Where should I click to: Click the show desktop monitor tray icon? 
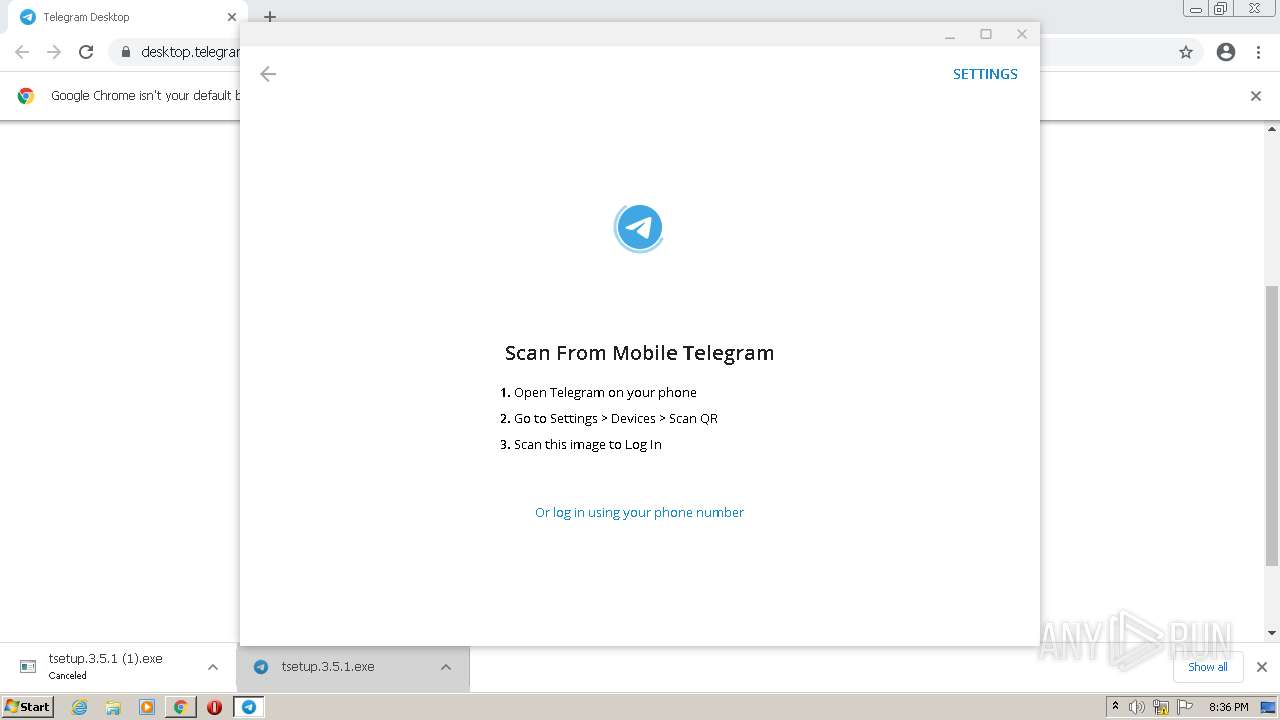1268,707
